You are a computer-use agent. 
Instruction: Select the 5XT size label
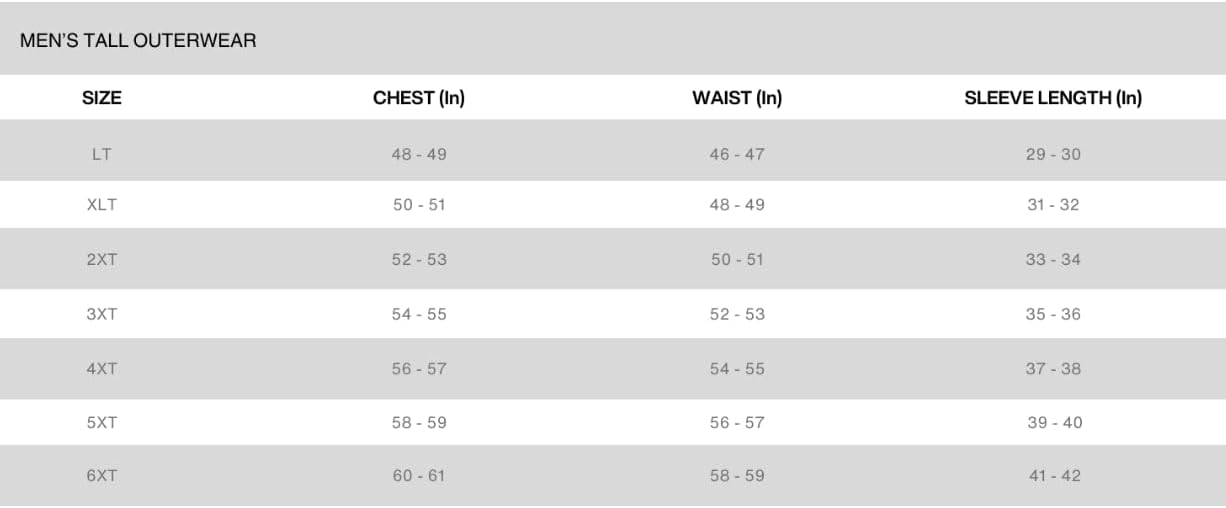tap(102, 422)
